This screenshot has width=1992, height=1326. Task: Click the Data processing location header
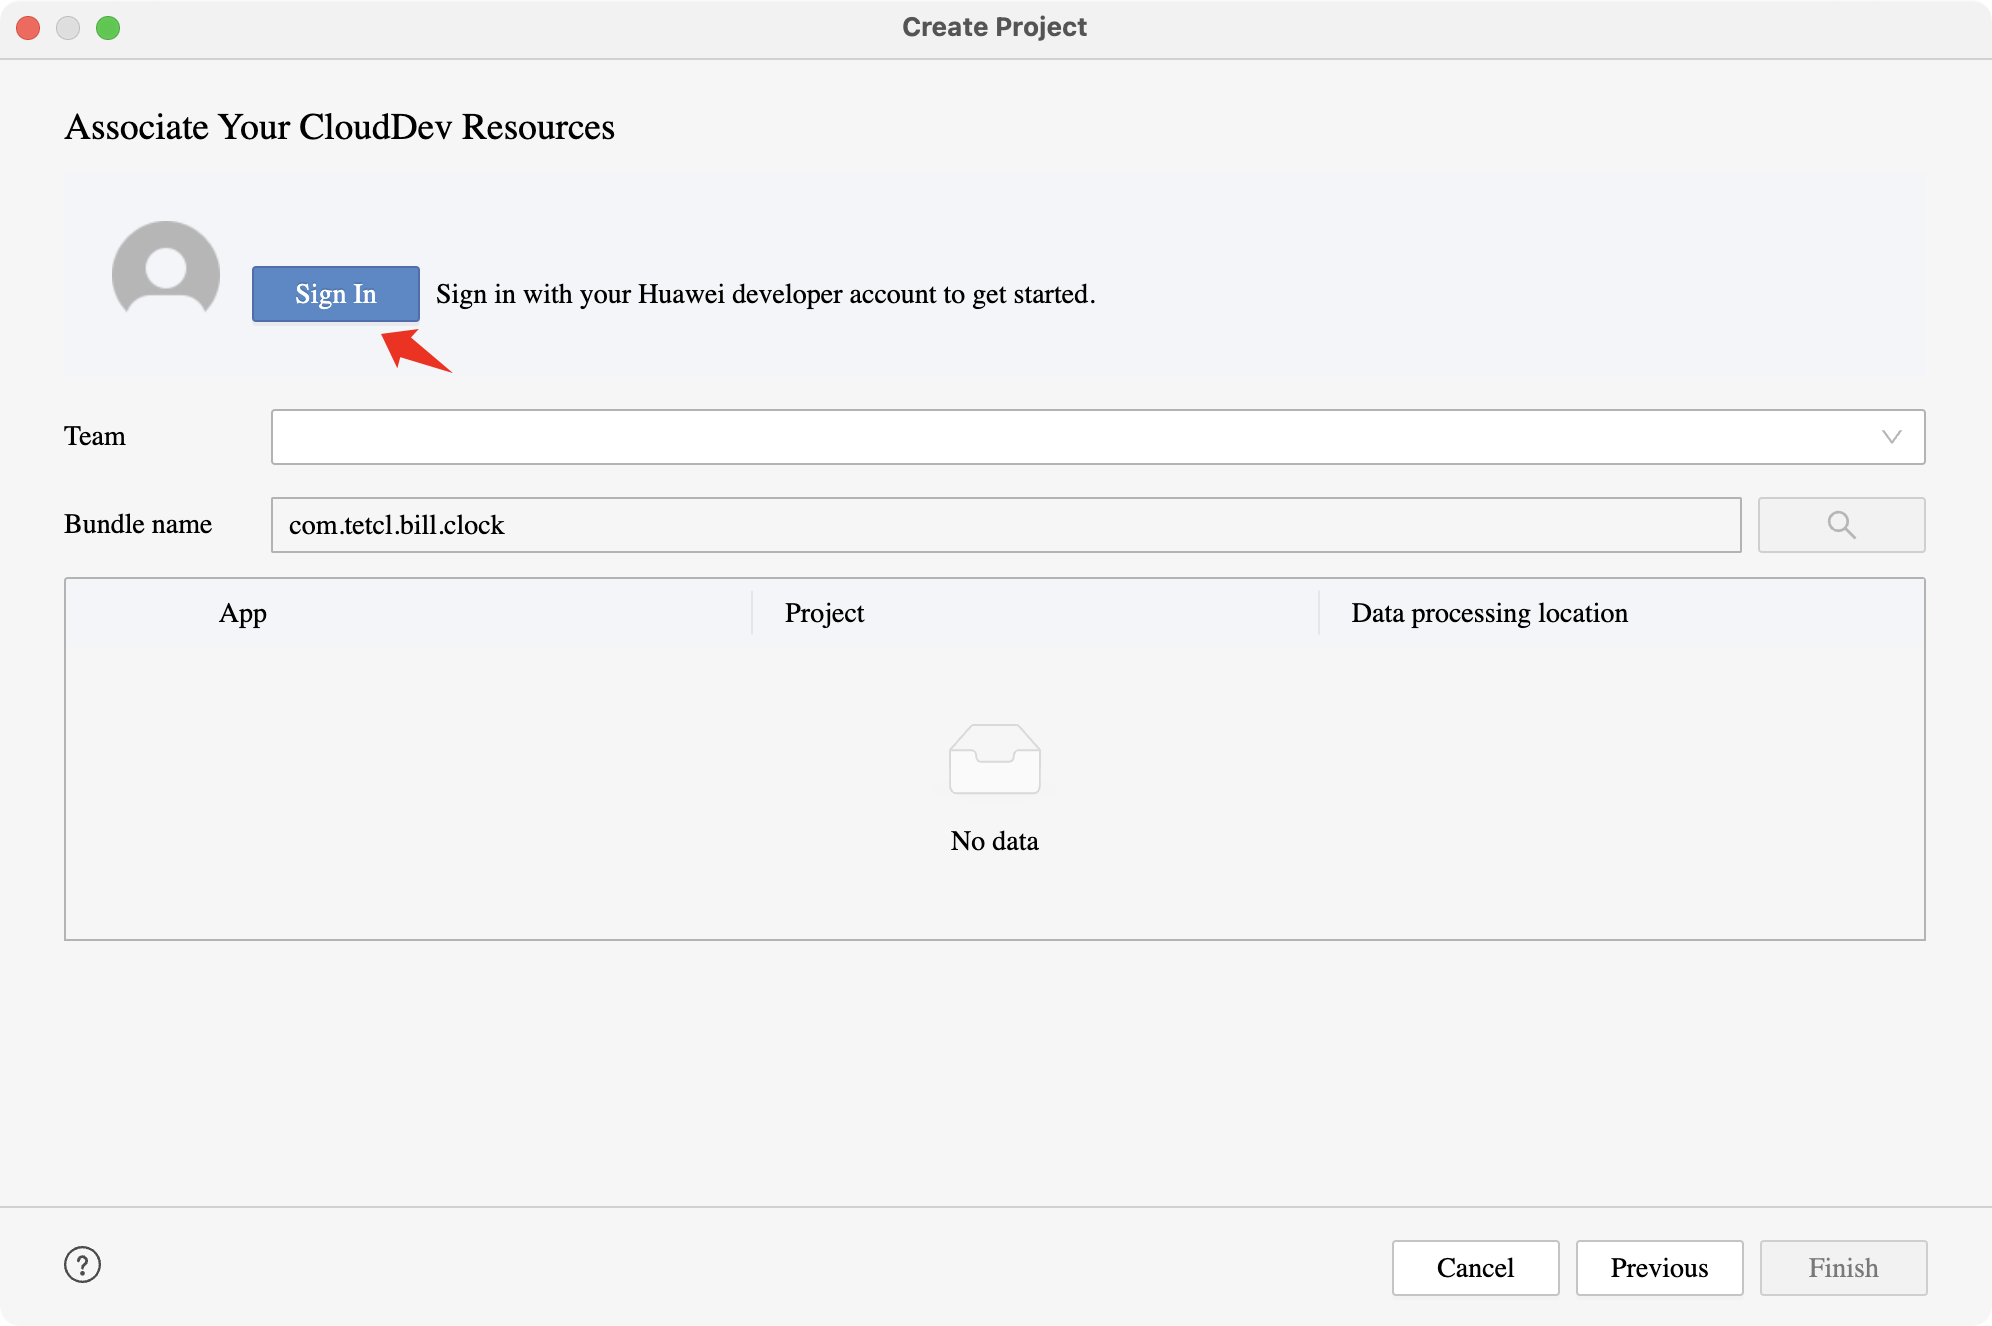pyautogui.click(x=1489, y=613)
